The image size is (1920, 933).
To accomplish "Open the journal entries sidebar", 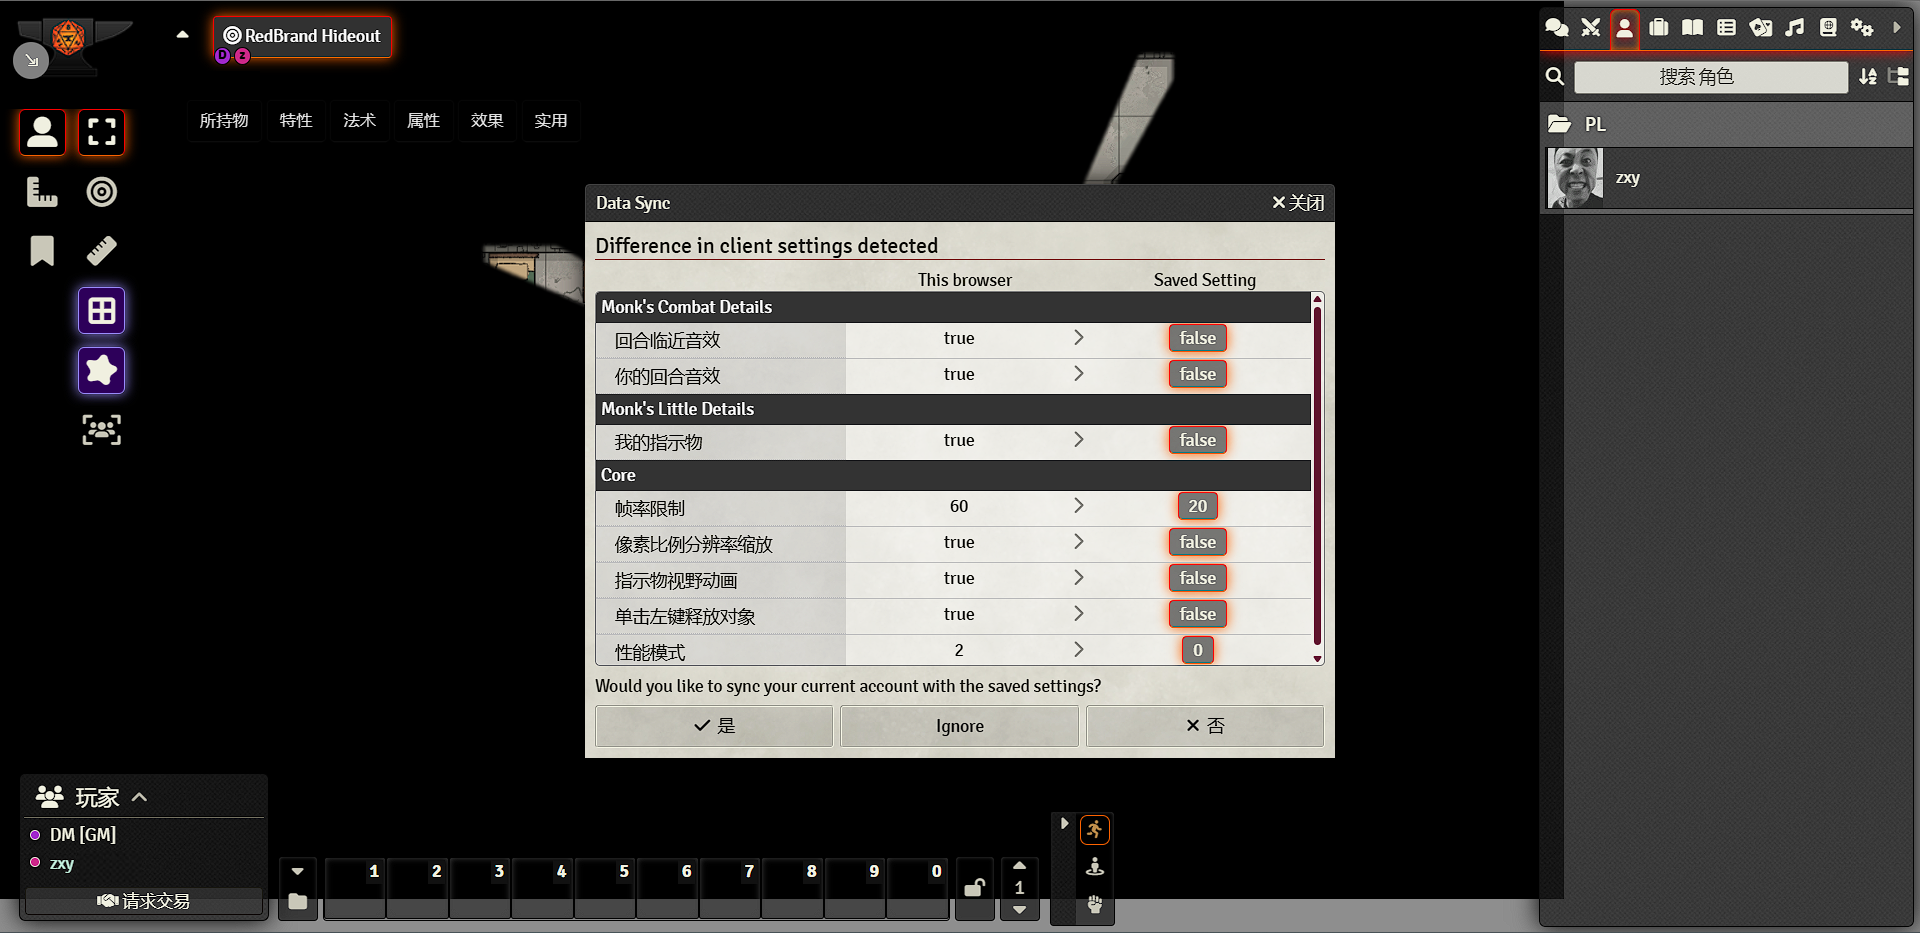I will 1692,28.
